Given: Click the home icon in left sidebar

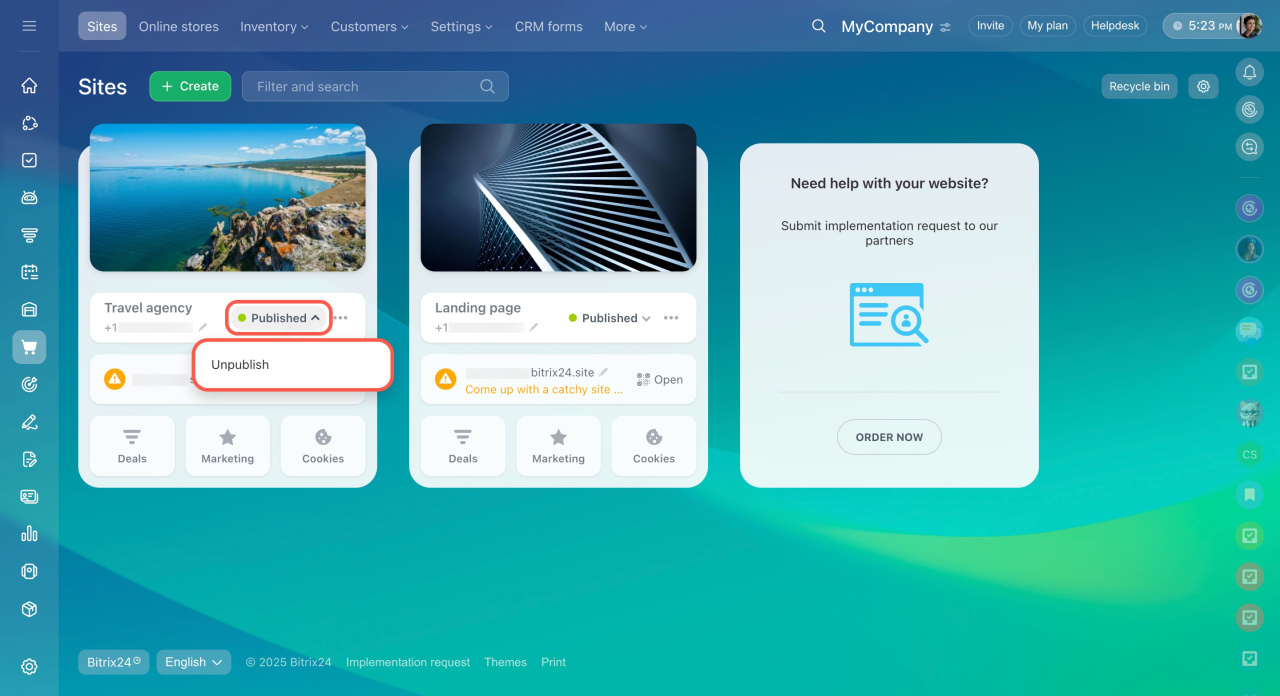Looking at the screenshot, I should 29,85.
